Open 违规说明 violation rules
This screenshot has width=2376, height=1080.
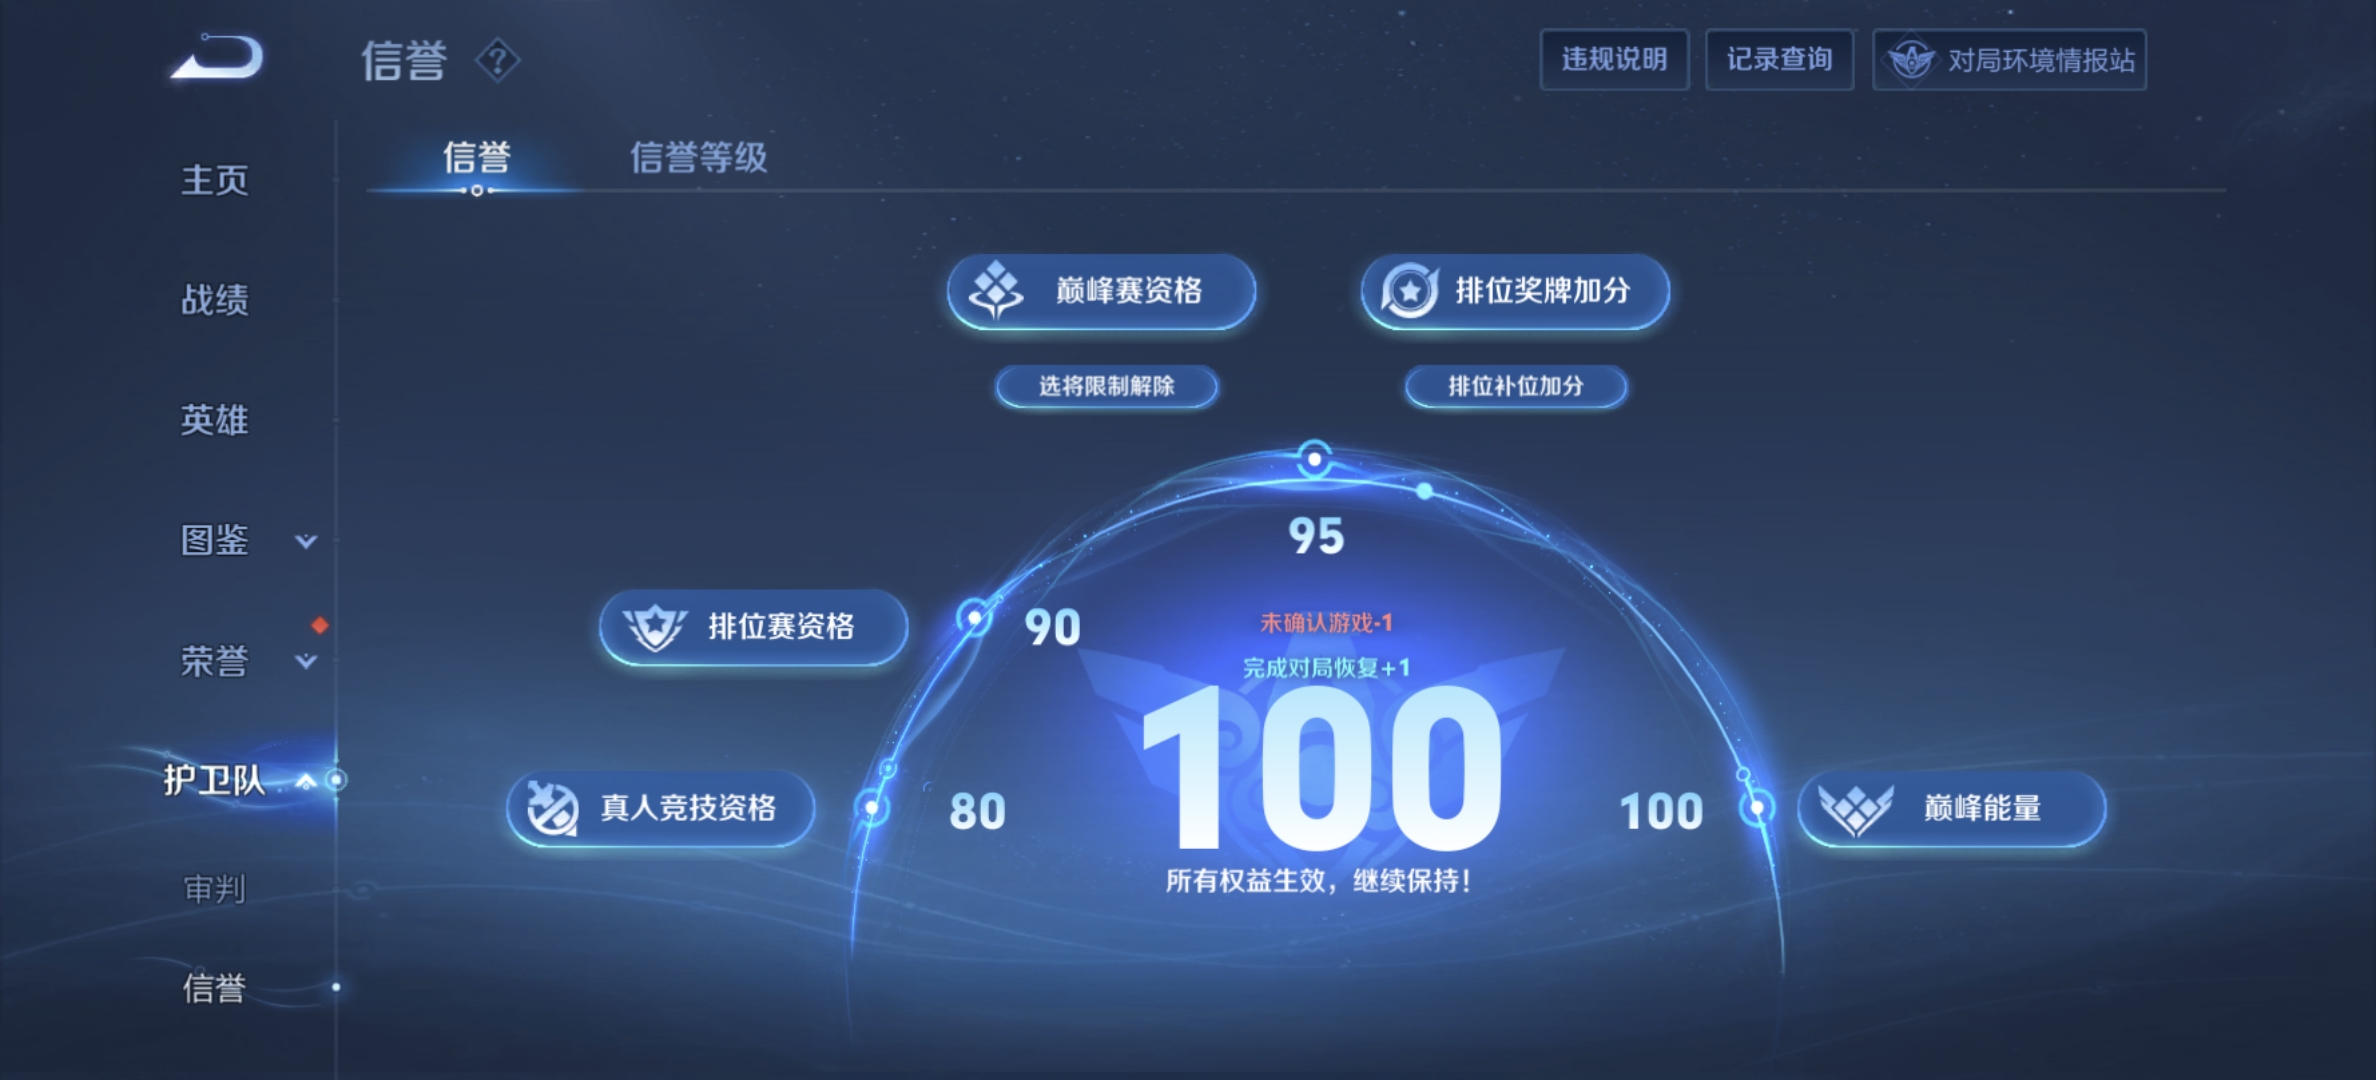tap(1613, 60)
